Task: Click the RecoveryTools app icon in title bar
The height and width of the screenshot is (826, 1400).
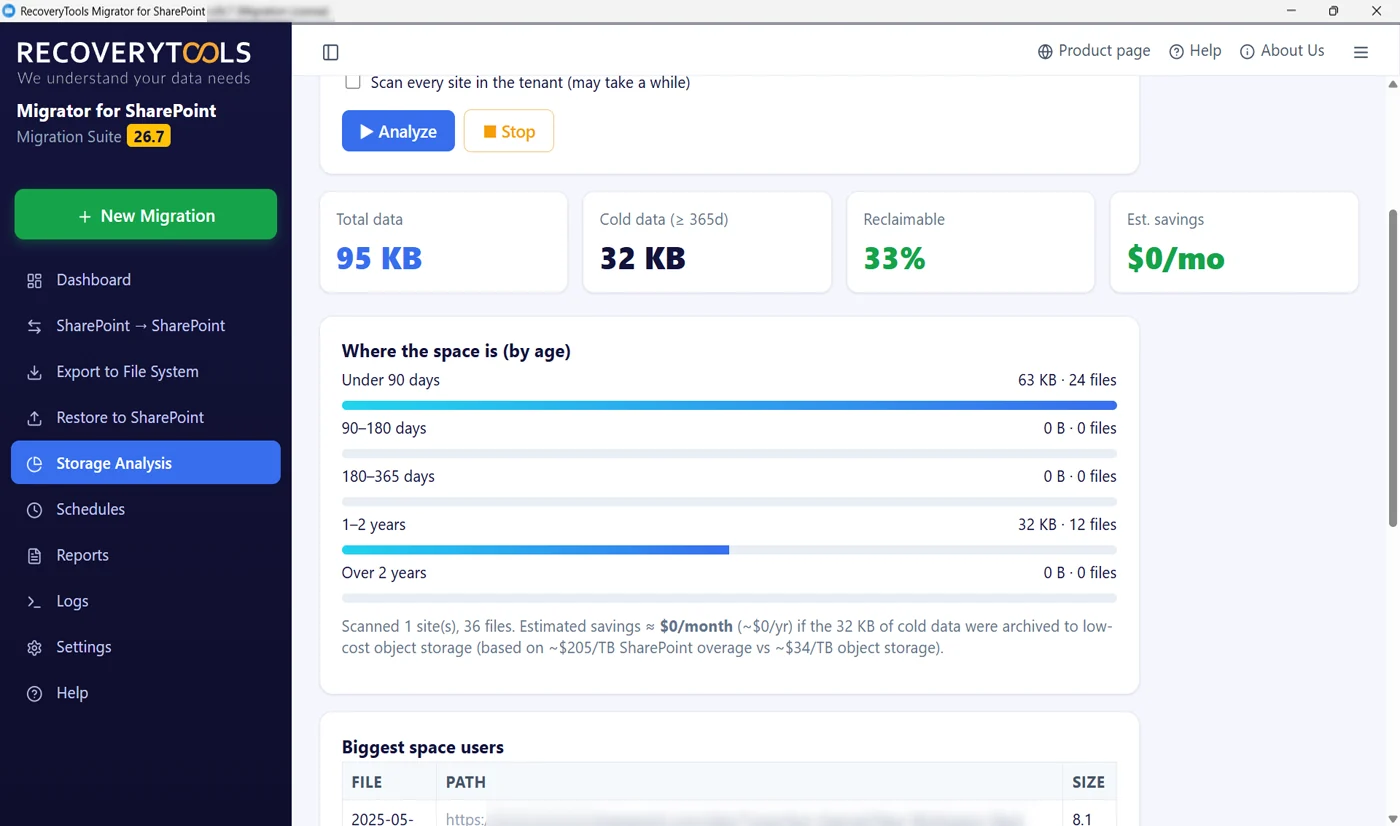Action: (9, 11)
